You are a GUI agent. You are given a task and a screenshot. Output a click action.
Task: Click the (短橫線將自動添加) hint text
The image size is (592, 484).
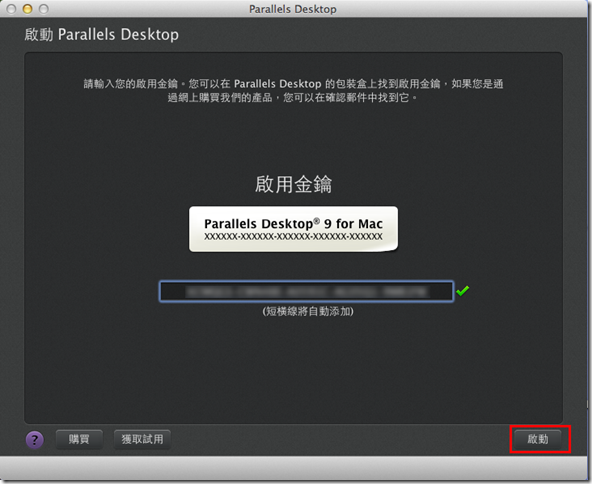coord(308,311)
